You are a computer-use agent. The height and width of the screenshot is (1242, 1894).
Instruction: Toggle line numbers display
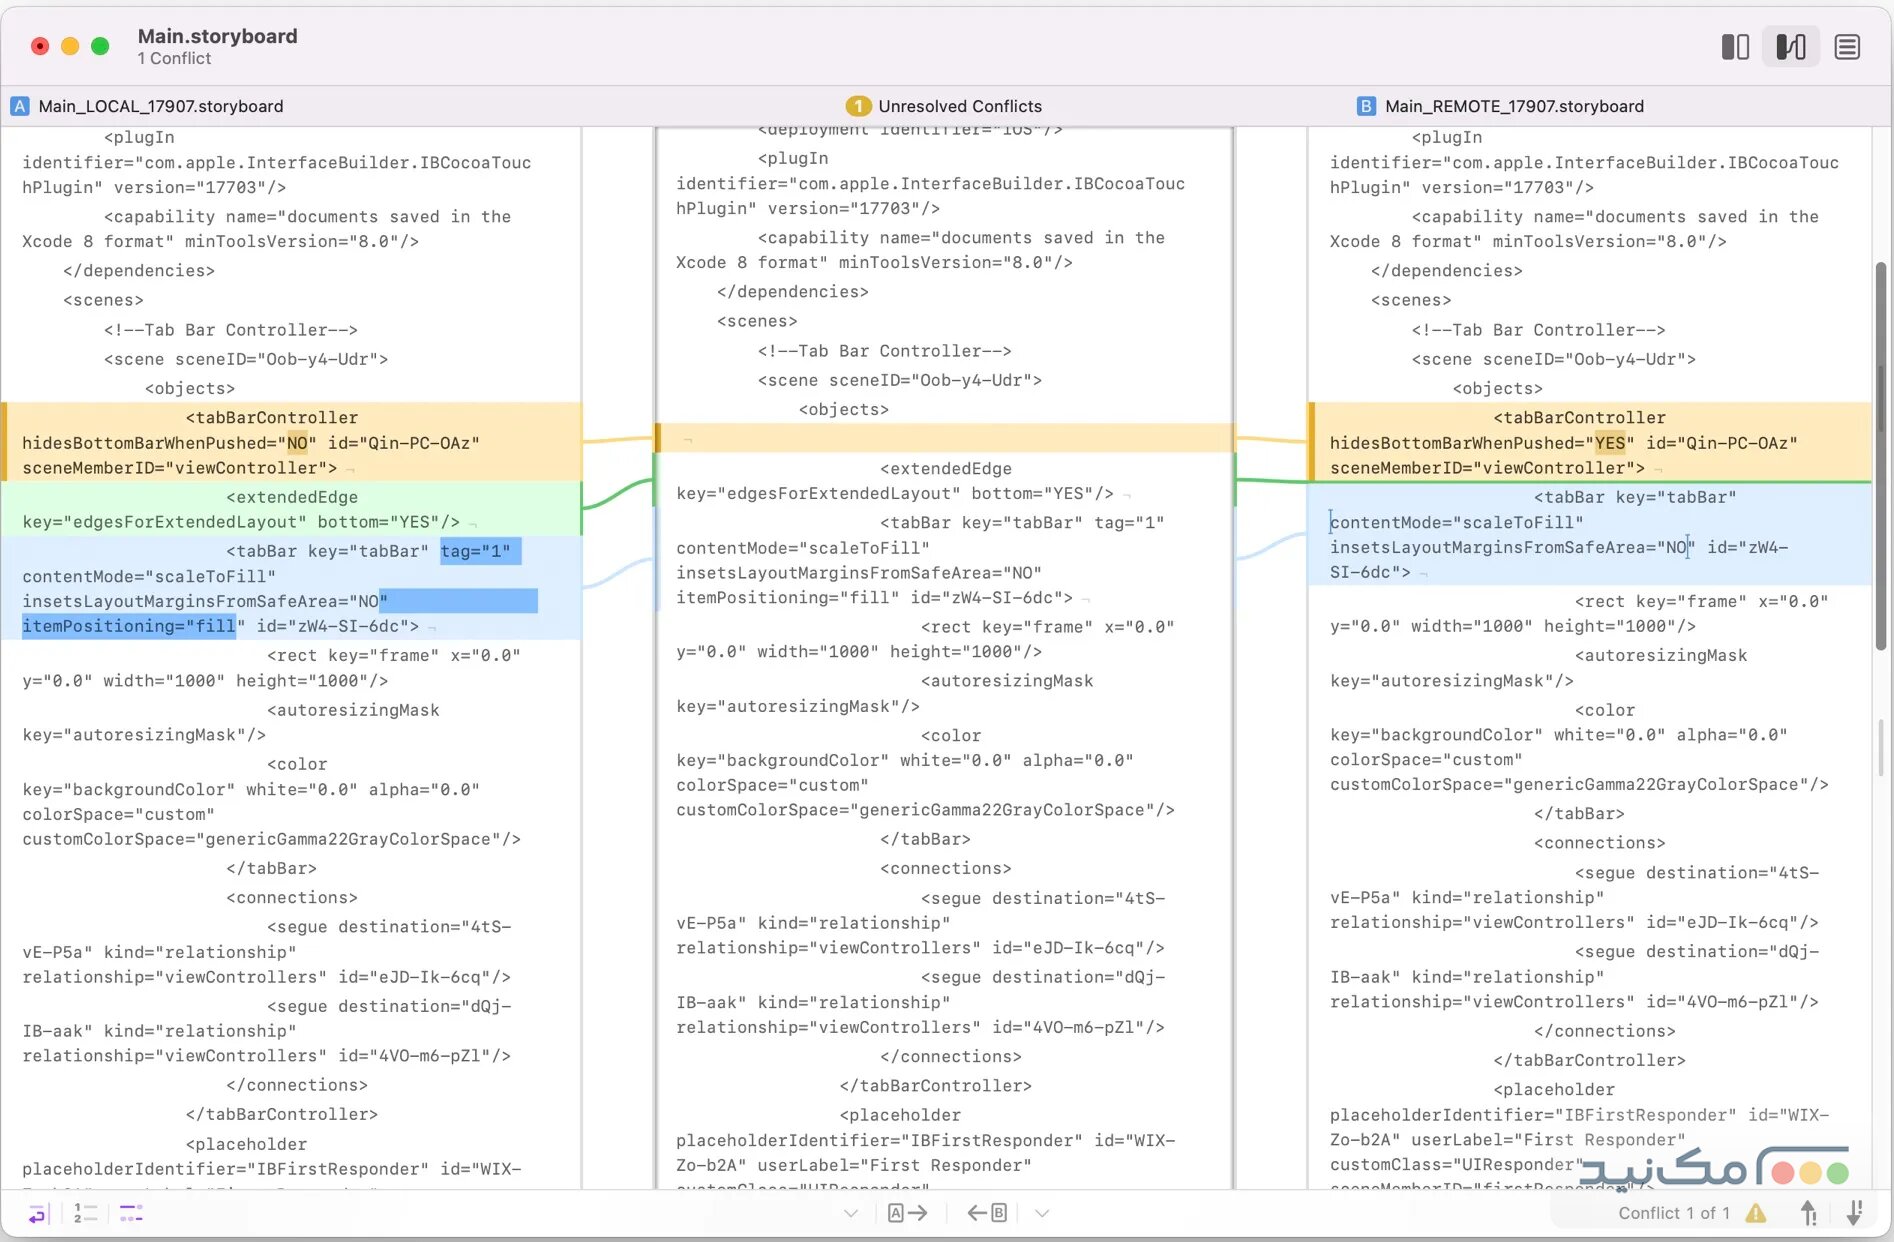85,1213
